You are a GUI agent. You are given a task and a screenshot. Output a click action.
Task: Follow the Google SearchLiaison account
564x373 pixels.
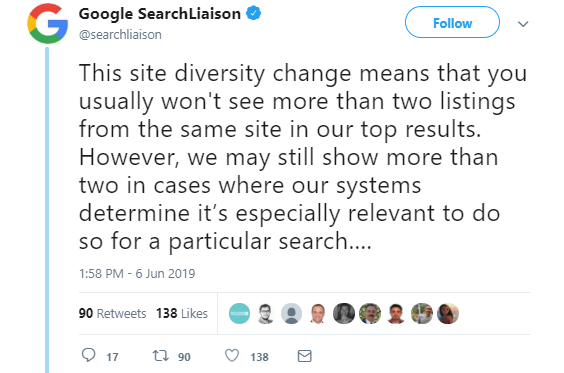point(452,22)
